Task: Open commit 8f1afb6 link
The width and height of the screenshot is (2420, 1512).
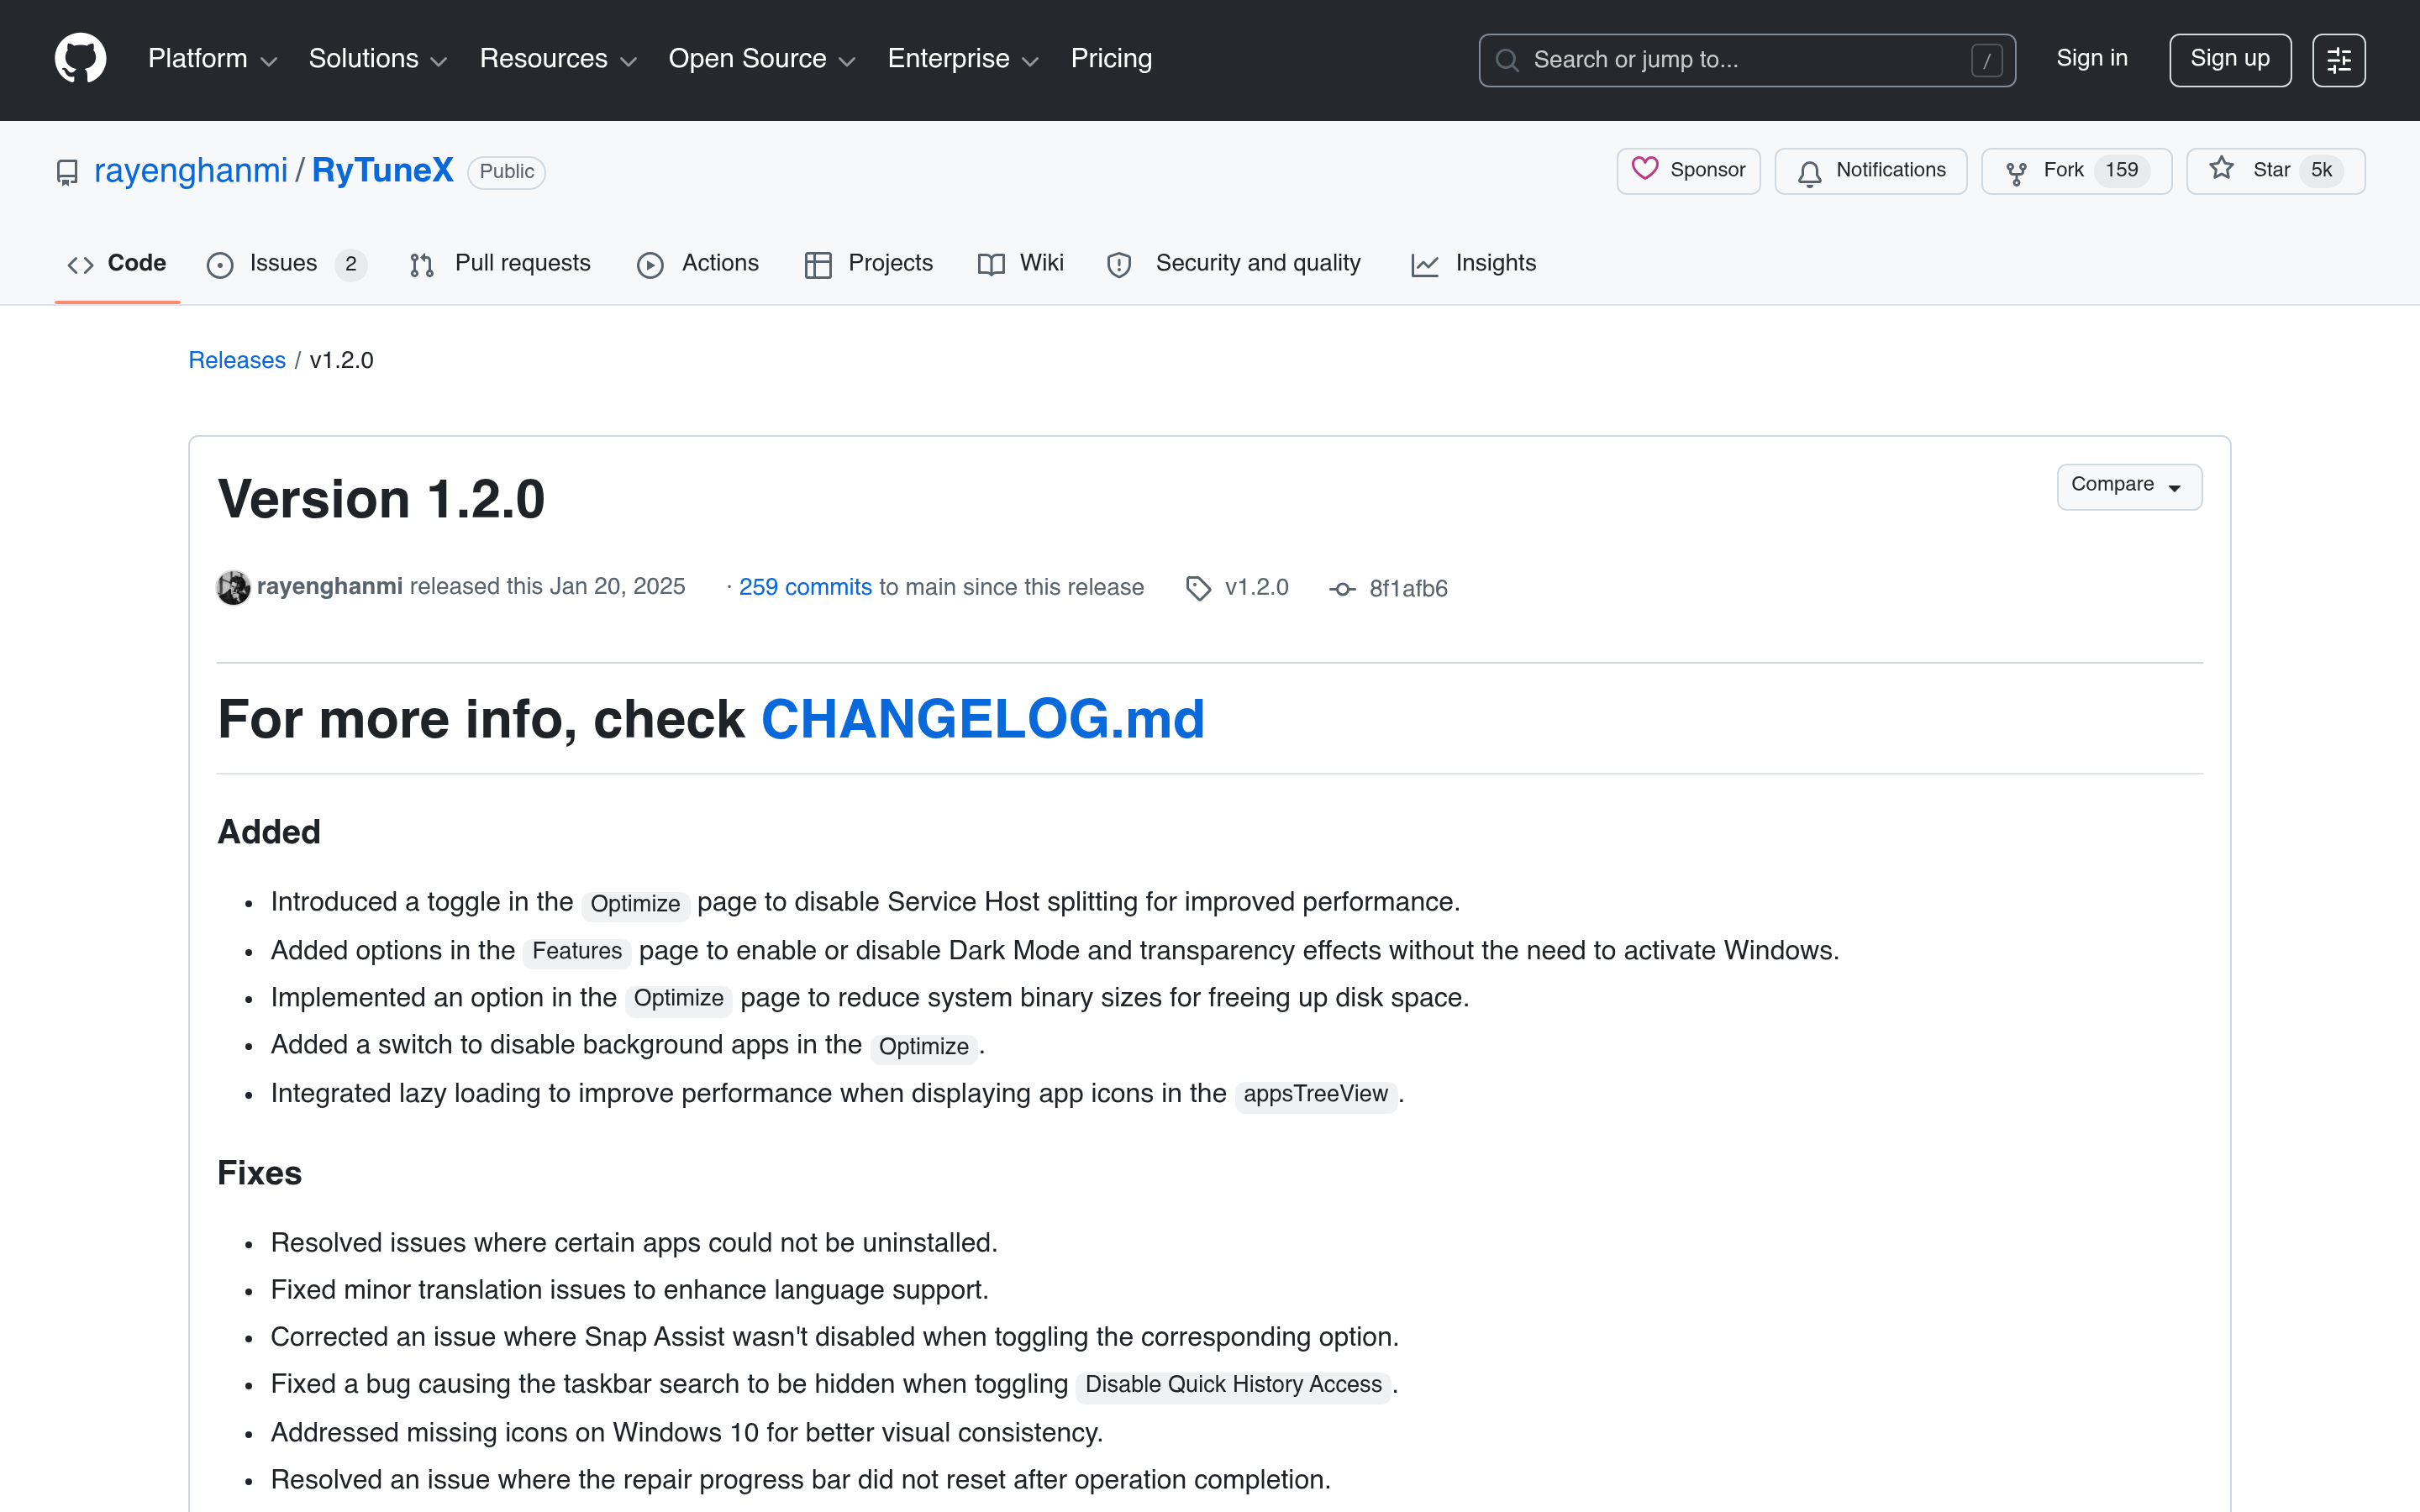Action: coord(1408,589)
